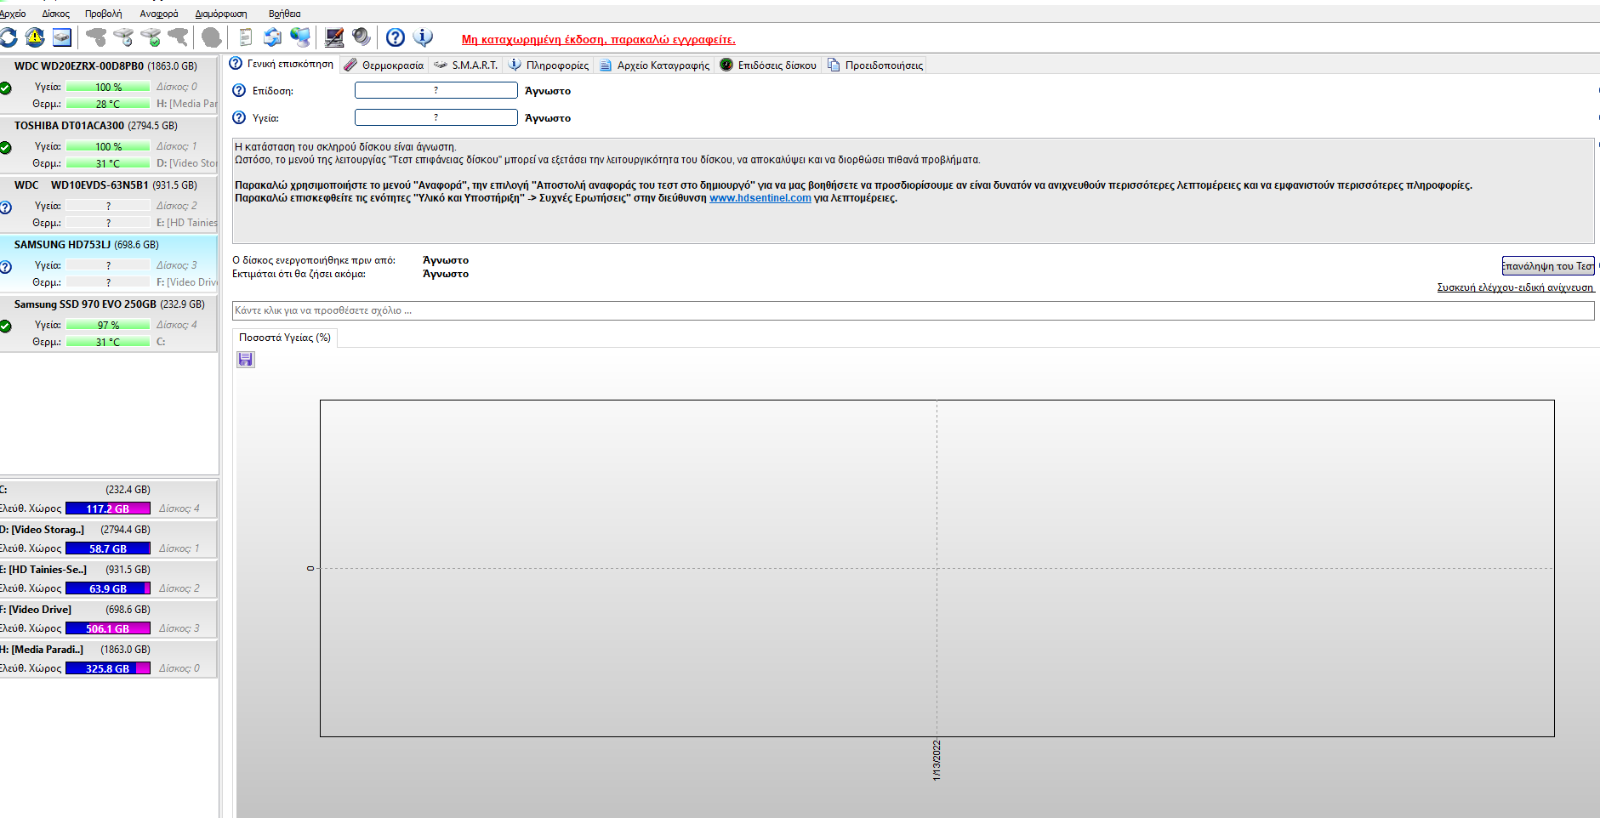Open the Επιδόσεις δίσκου tab

[x=768, y=65]
